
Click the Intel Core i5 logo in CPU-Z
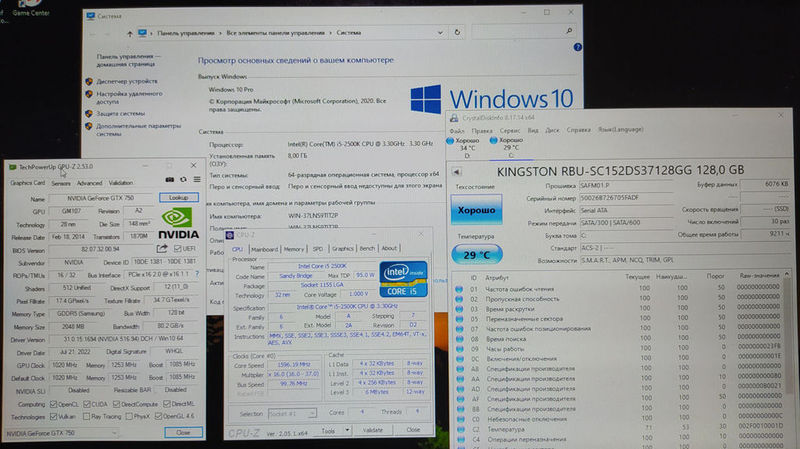pyautogui.click(x=403, y=279)
